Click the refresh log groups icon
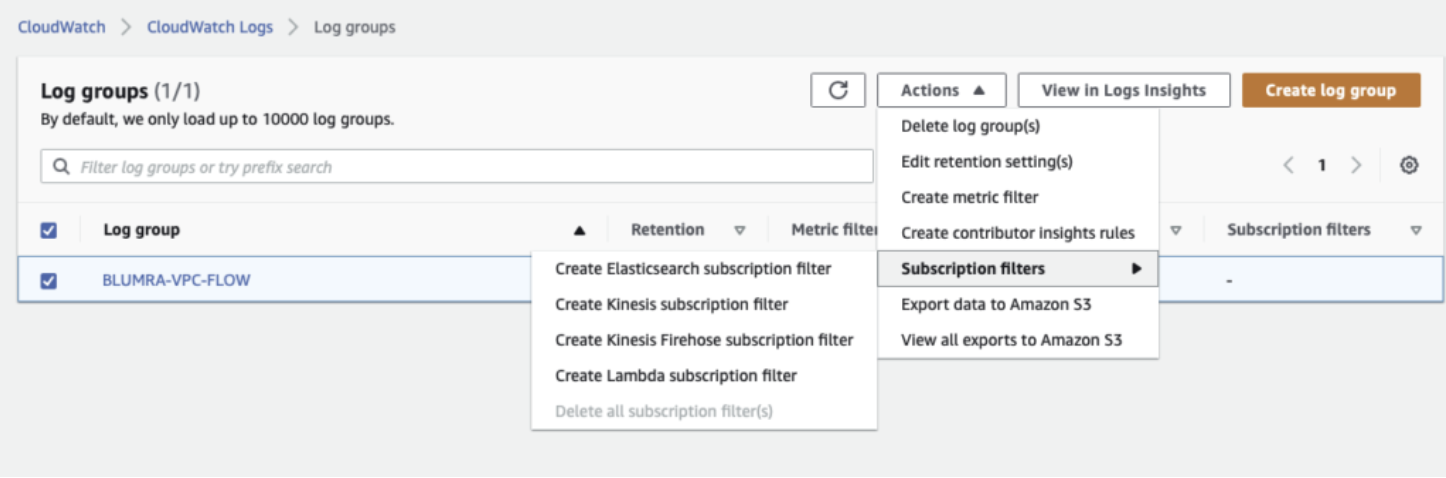Viewport: 1446px width, 478px height. (838, 90)
